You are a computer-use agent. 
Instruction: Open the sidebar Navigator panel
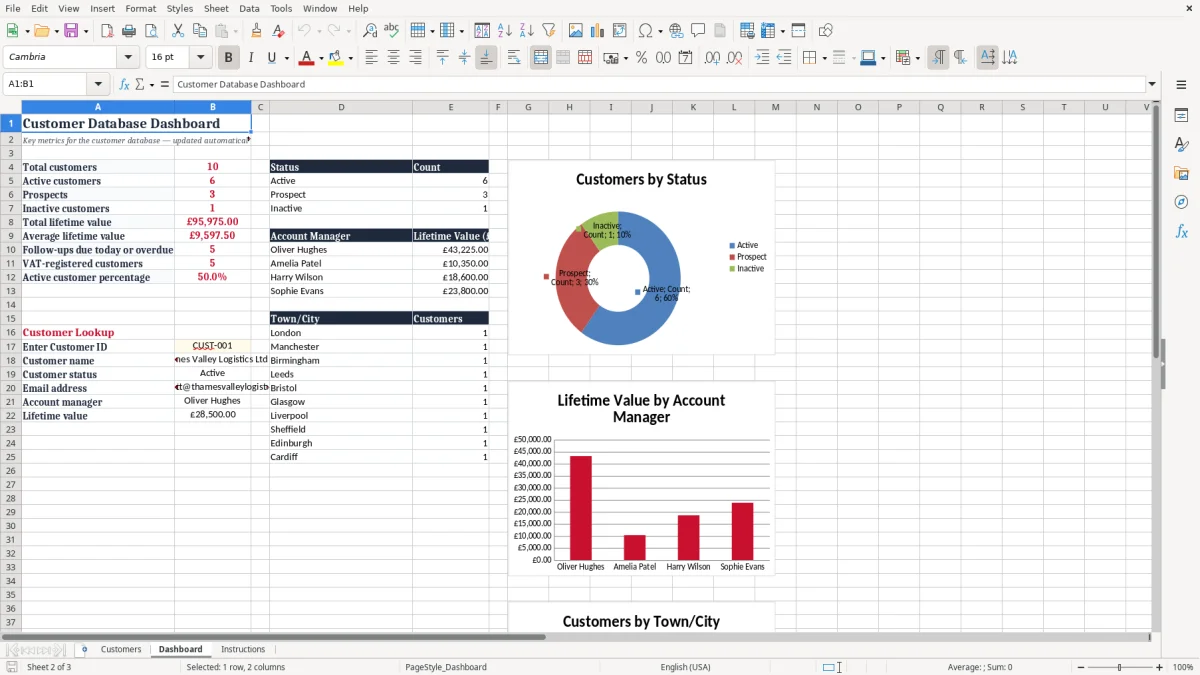[1181, 202]
